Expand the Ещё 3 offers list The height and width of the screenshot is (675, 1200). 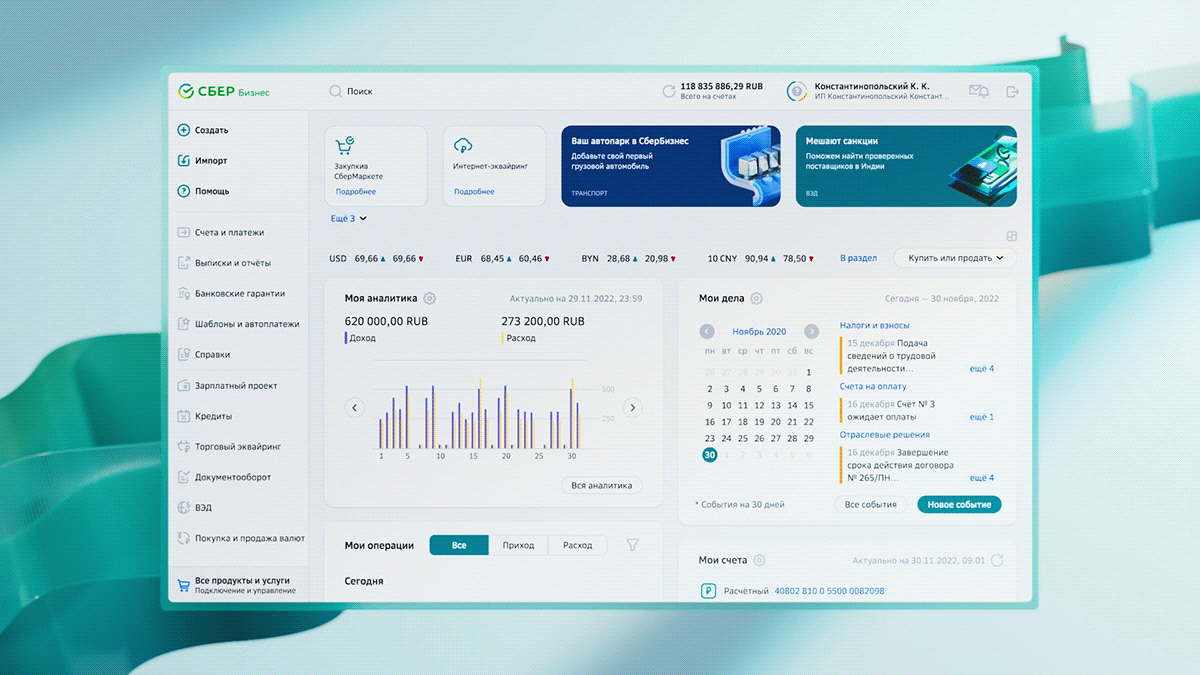click(349, 218)
